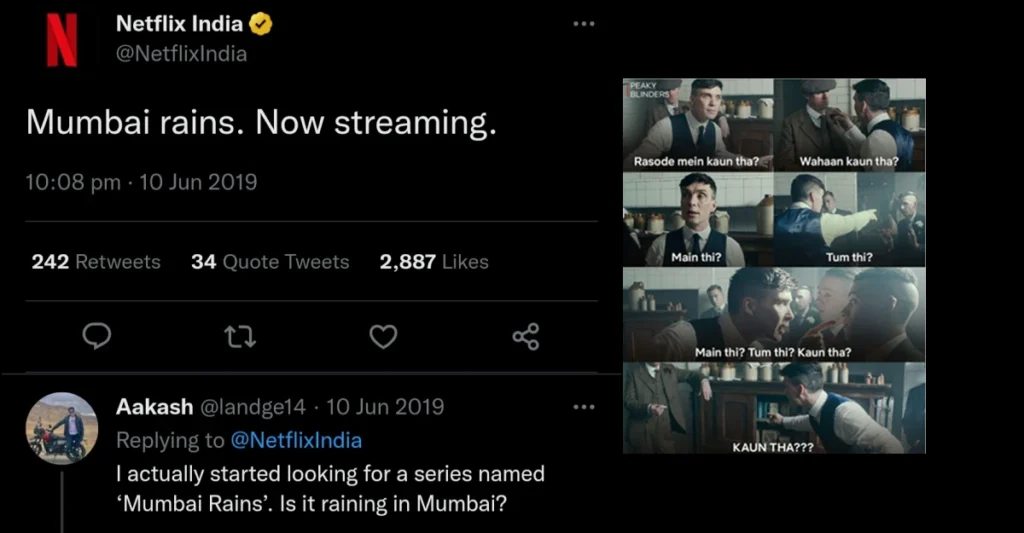The width and height of the screenshot is (1024, 533).
Task: Share the Netflix India tweet
Action: (x=526, y=337)
